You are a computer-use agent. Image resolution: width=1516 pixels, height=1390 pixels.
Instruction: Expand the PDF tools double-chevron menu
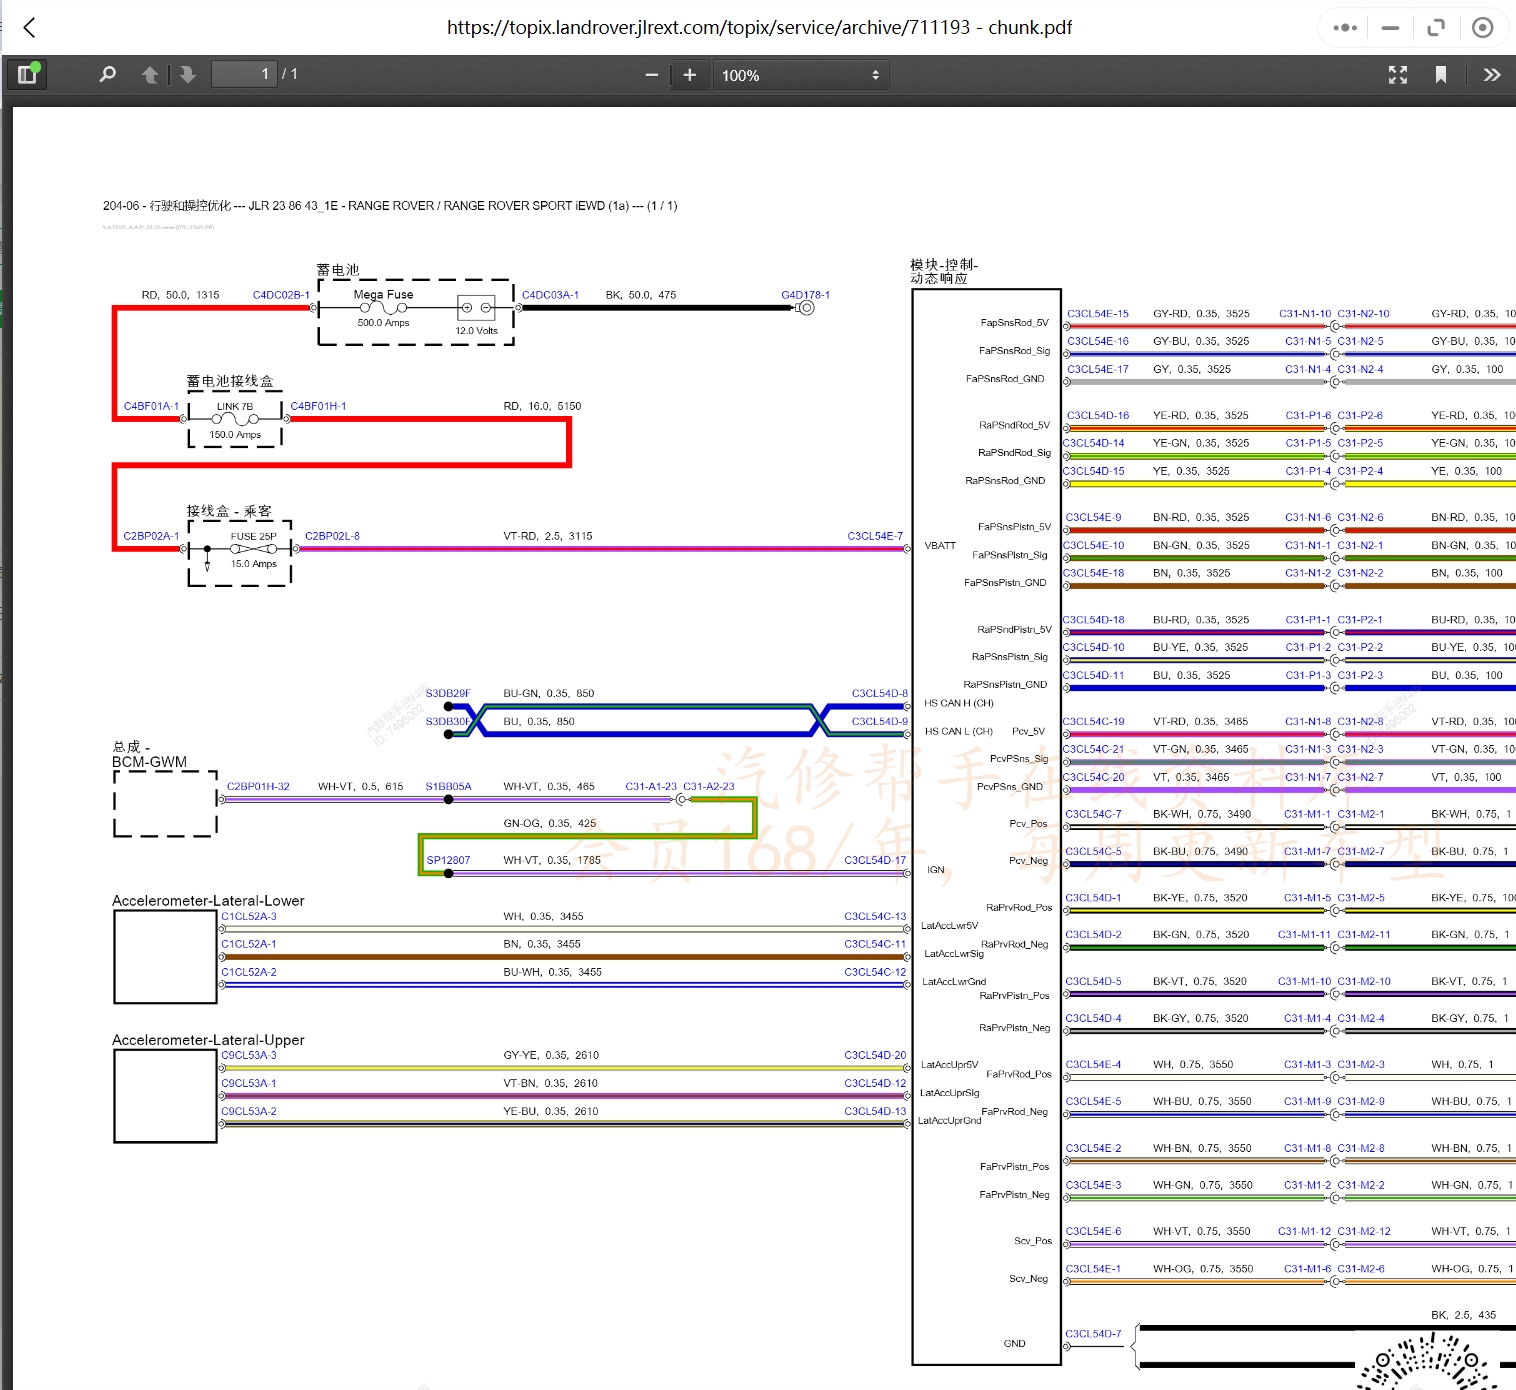point(1491,75)
